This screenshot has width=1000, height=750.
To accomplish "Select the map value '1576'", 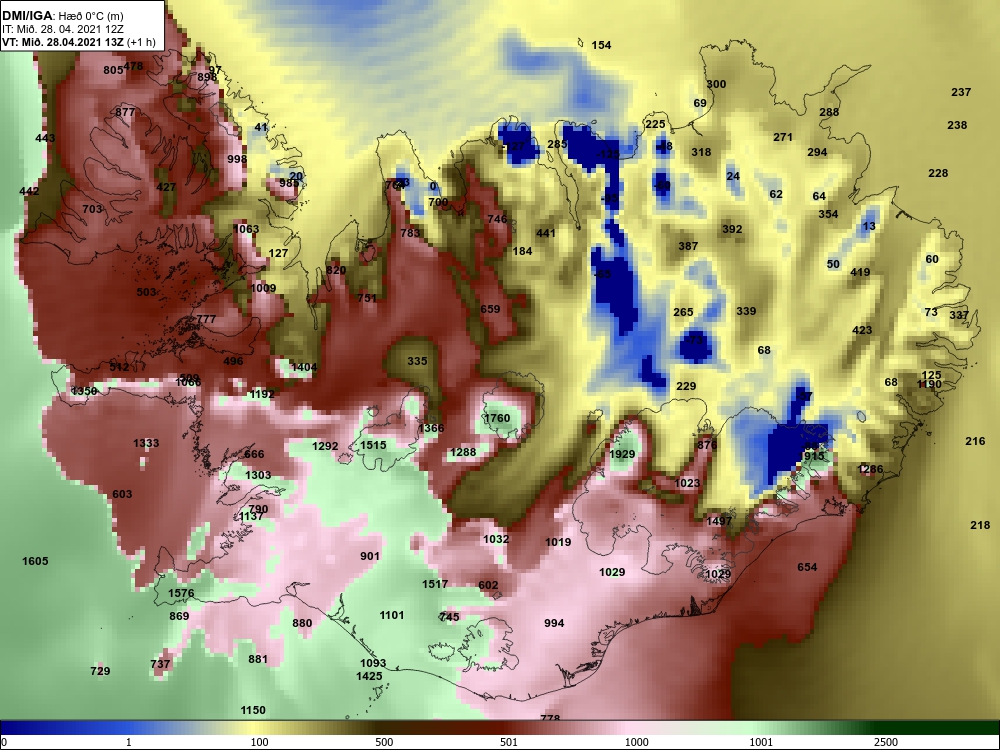I will [x=181, y=594].
